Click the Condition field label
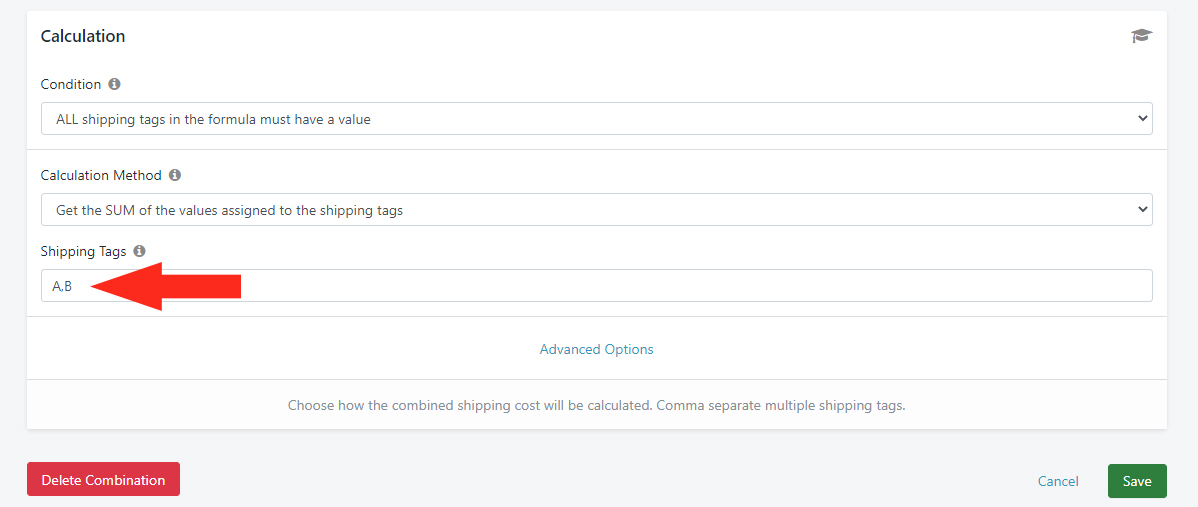This screenshot has height=507, width=1198. (x=71, y=83)
